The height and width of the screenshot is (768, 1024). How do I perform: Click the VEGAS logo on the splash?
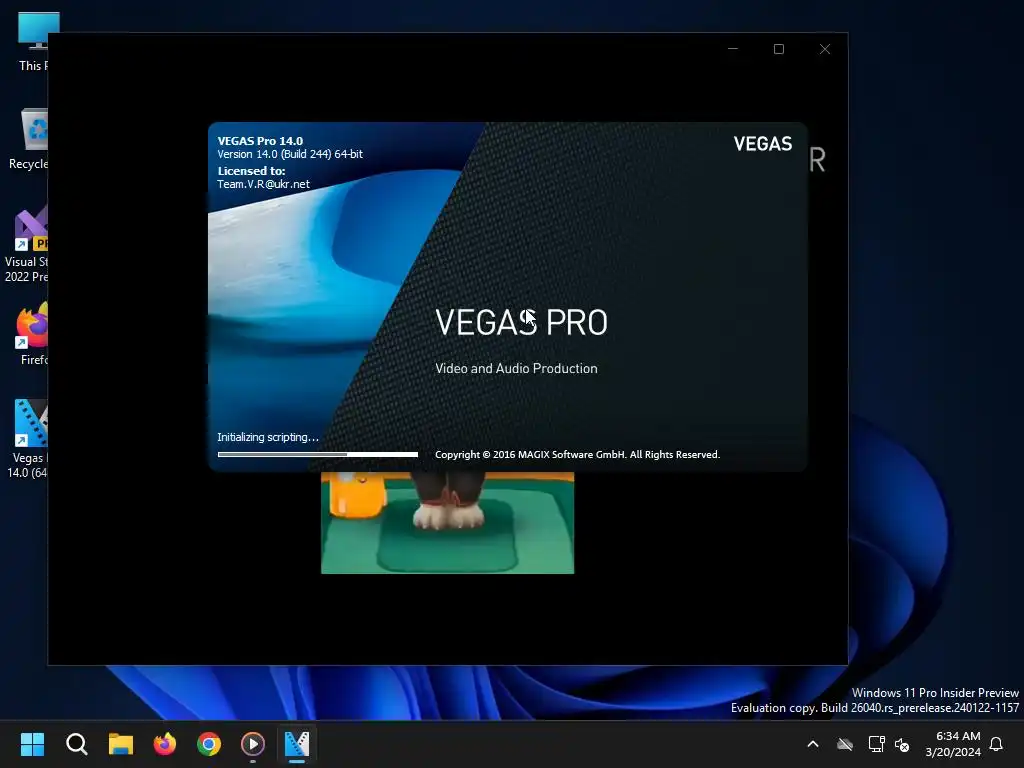click(x=763, y=144)
